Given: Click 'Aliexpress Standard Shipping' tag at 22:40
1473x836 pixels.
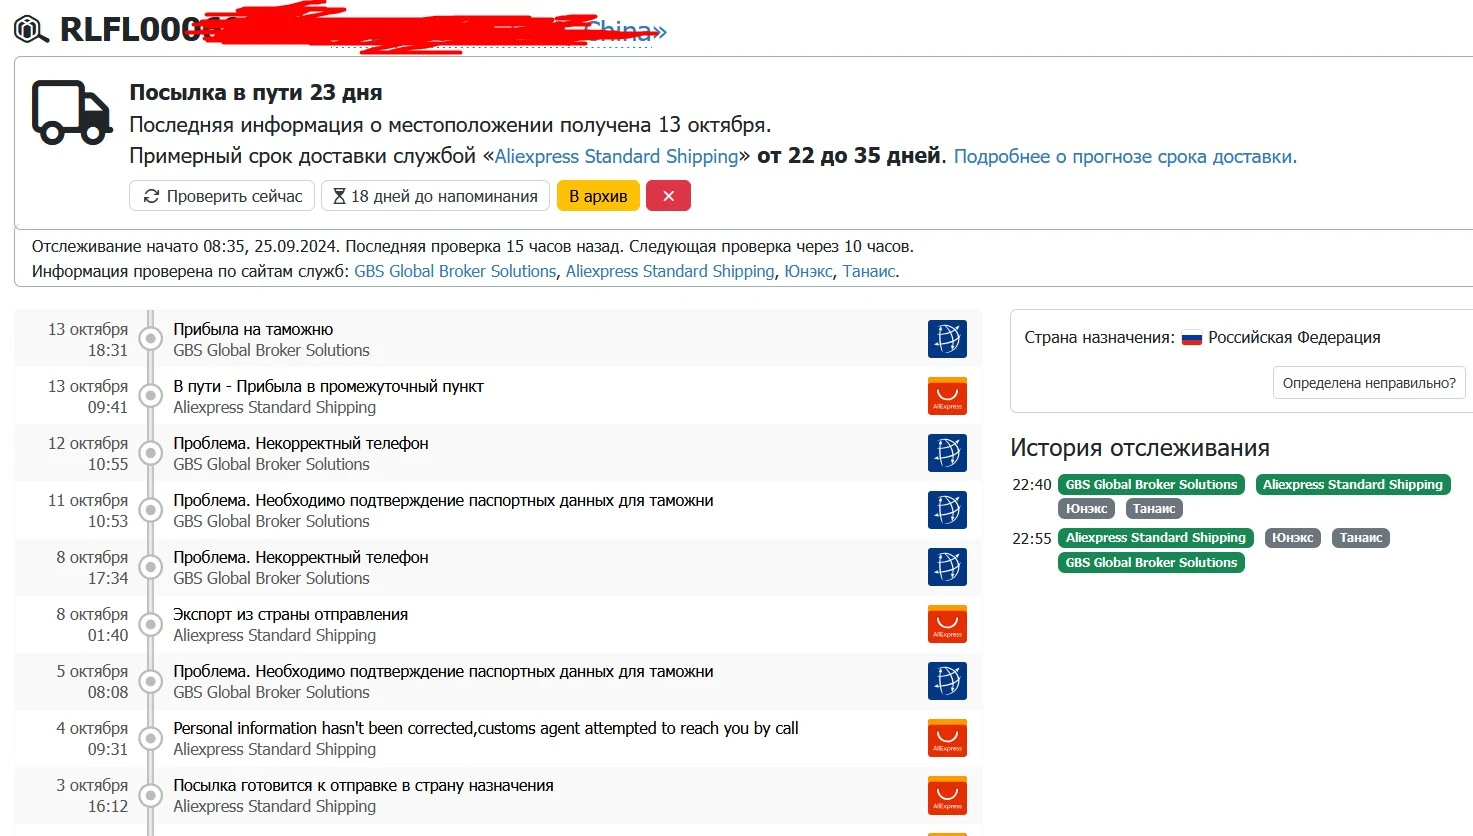Looking at the screenshot, I should 1353,485.
